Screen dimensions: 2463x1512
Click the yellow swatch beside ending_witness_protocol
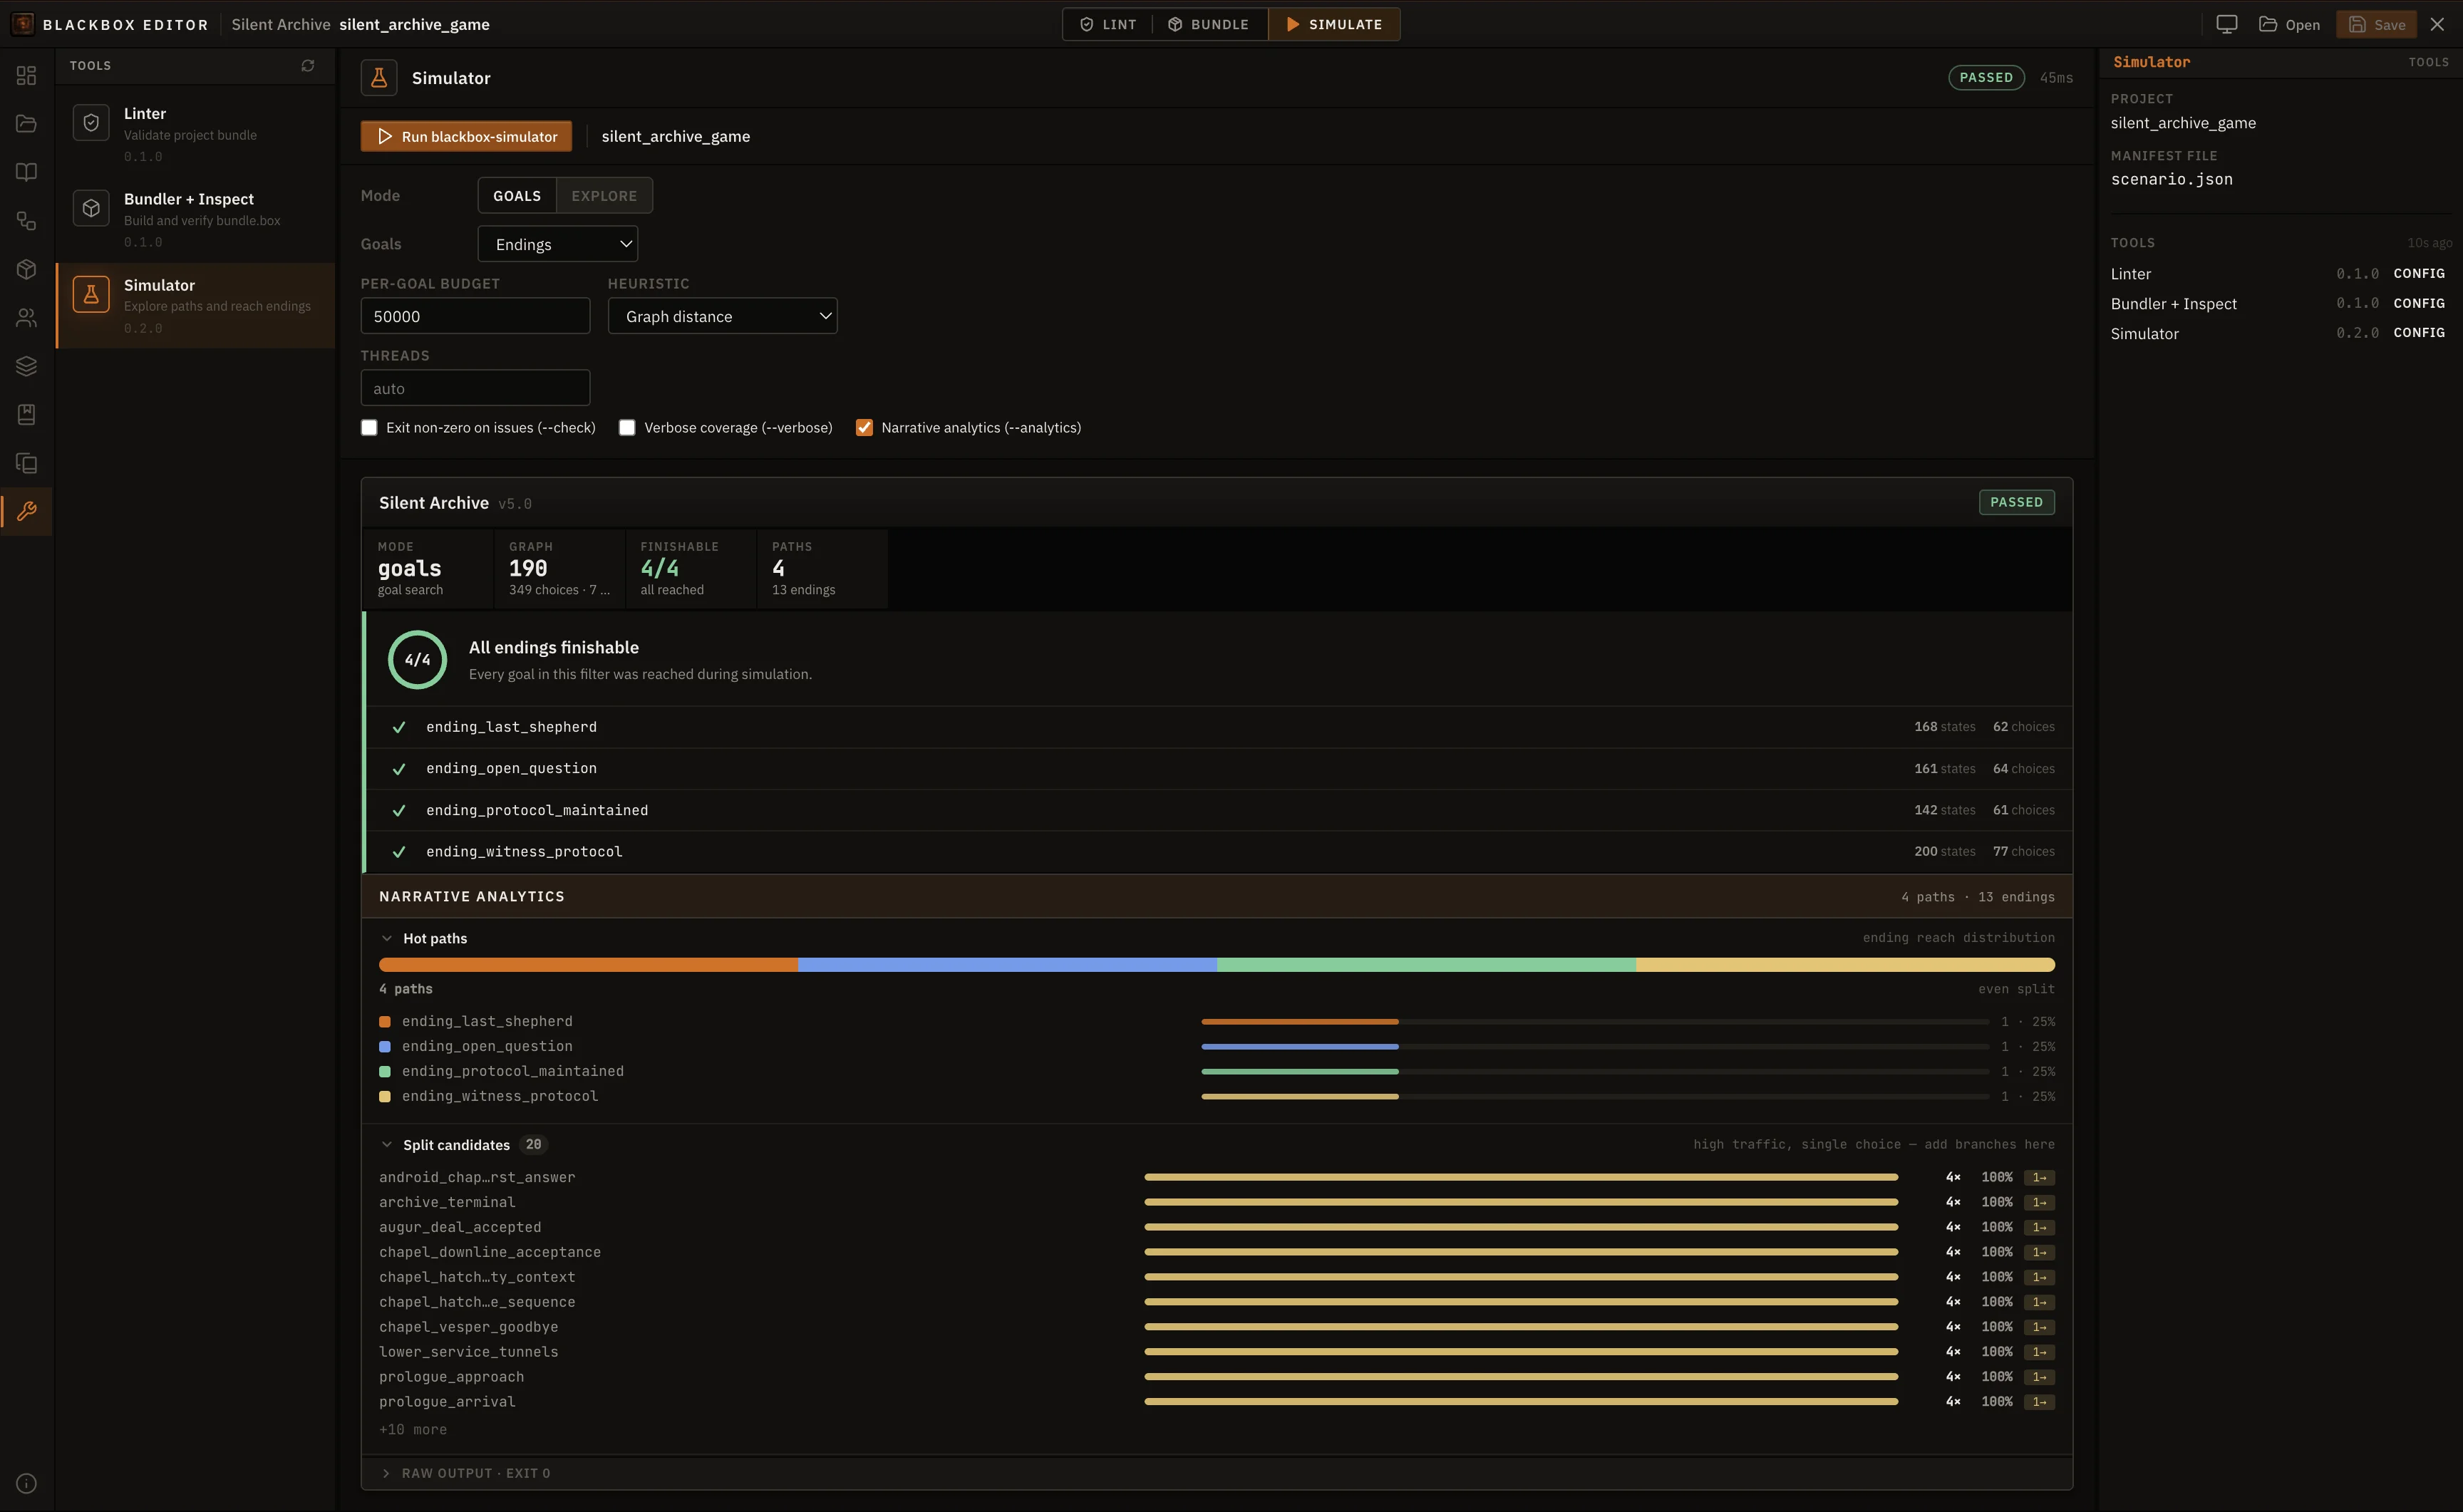(385, 1097)
